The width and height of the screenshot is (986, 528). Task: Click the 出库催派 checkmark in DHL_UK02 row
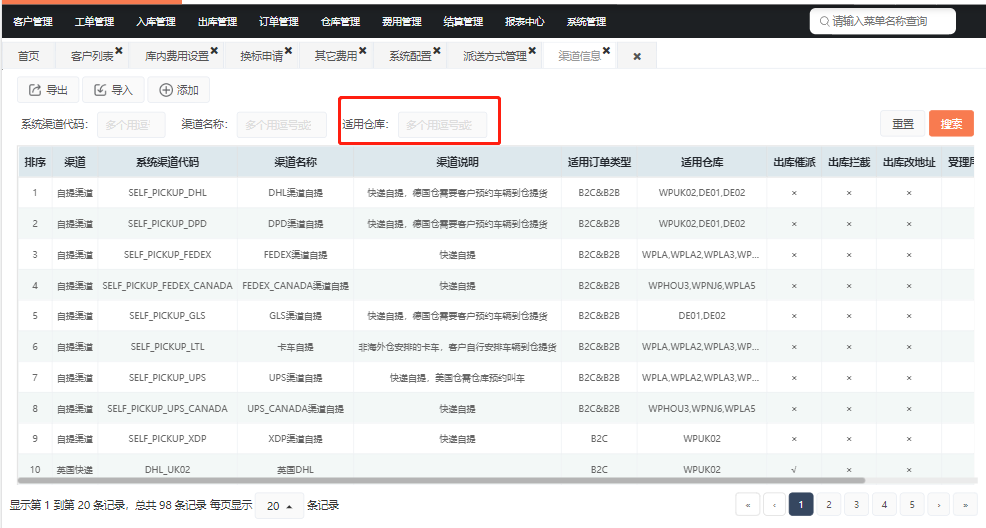coord(794,470)
